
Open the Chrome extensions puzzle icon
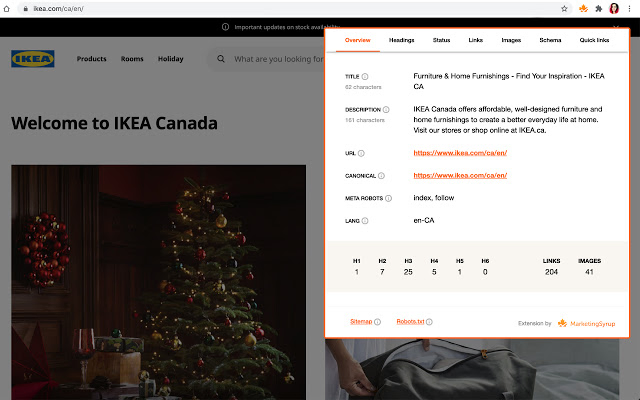(x=599, y=9)
